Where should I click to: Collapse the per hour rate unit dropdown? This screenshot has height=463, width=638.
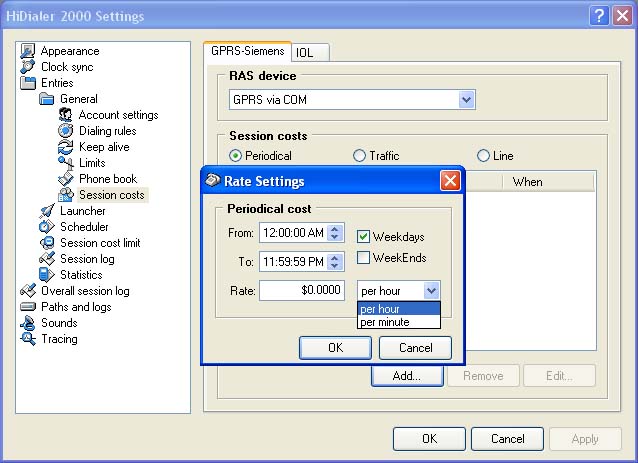(431, 290)
